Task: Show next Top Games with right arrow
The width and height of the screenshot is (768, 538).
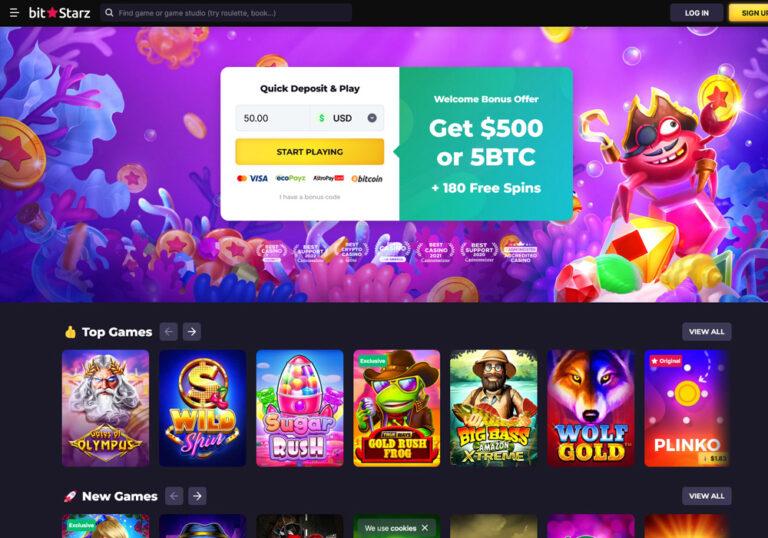Action: (192, 332)
